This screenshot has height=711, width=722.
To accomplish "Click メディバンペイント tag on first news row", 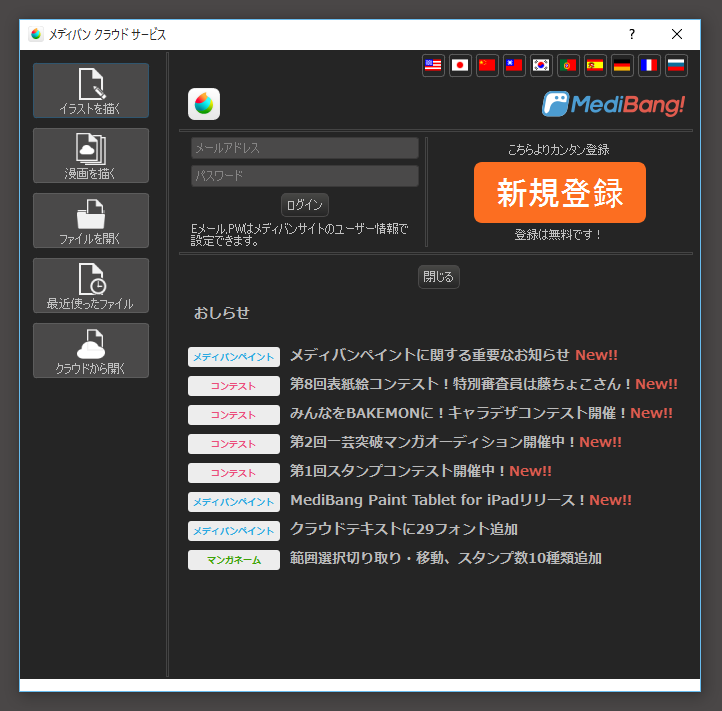I will tap(234, 357).
